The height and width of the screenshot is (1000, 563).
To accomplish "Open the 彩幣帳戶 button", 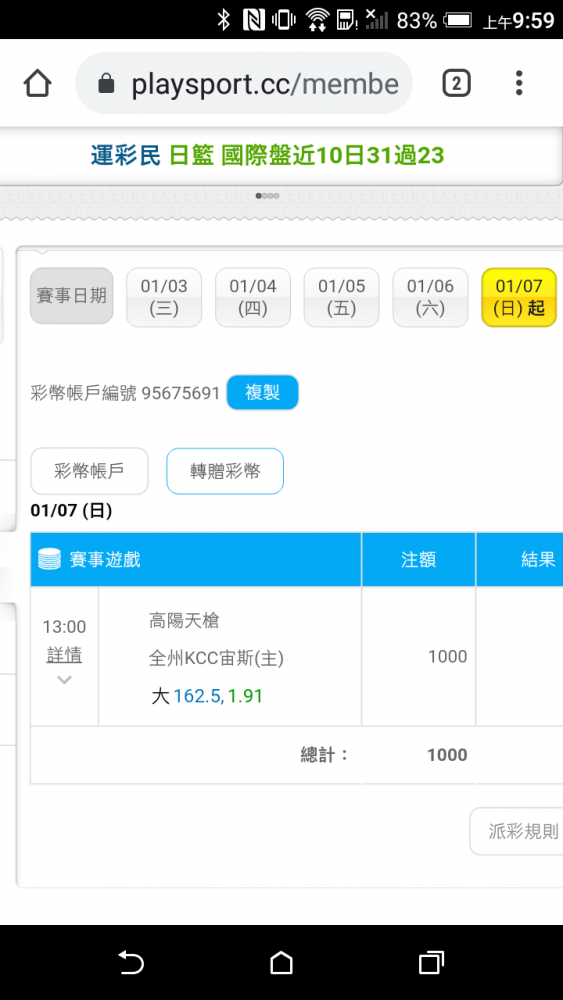I will (89, 471).
